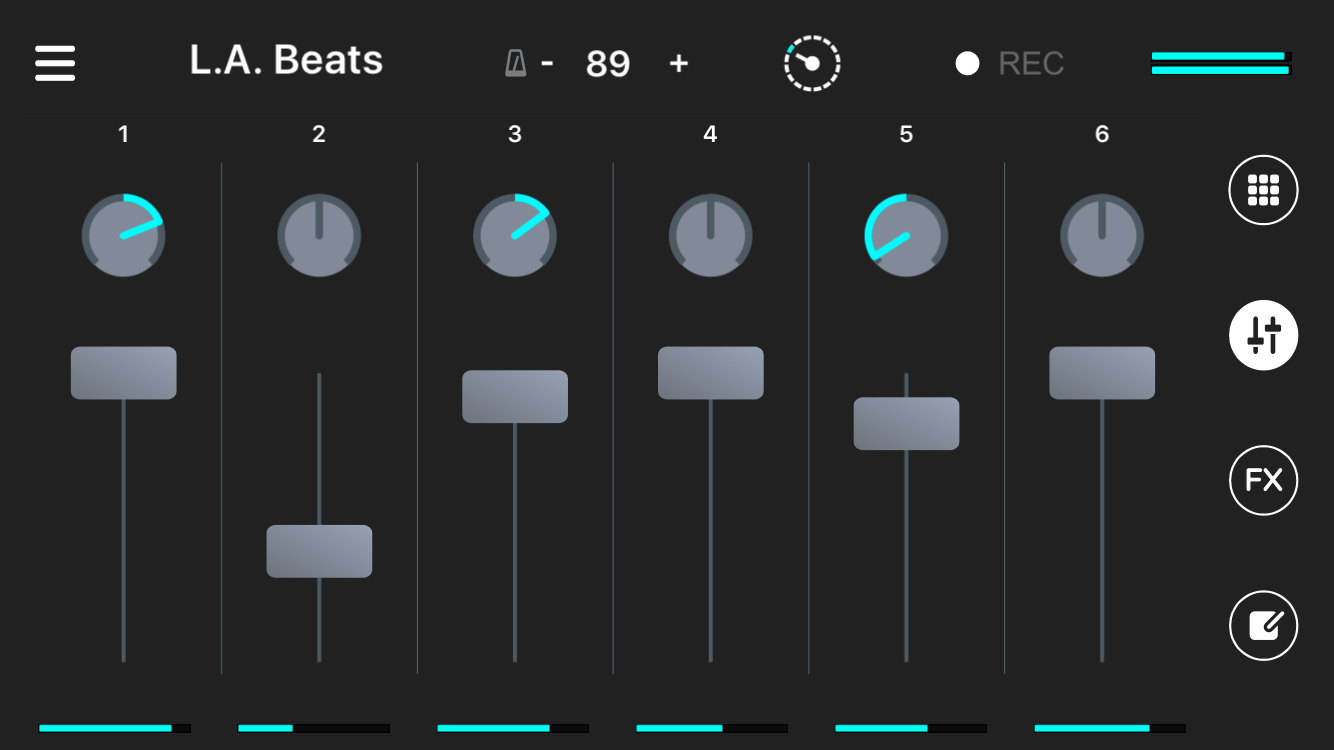Click channel 2 pan knob
1334x750 pixels.
coord(319,236)
